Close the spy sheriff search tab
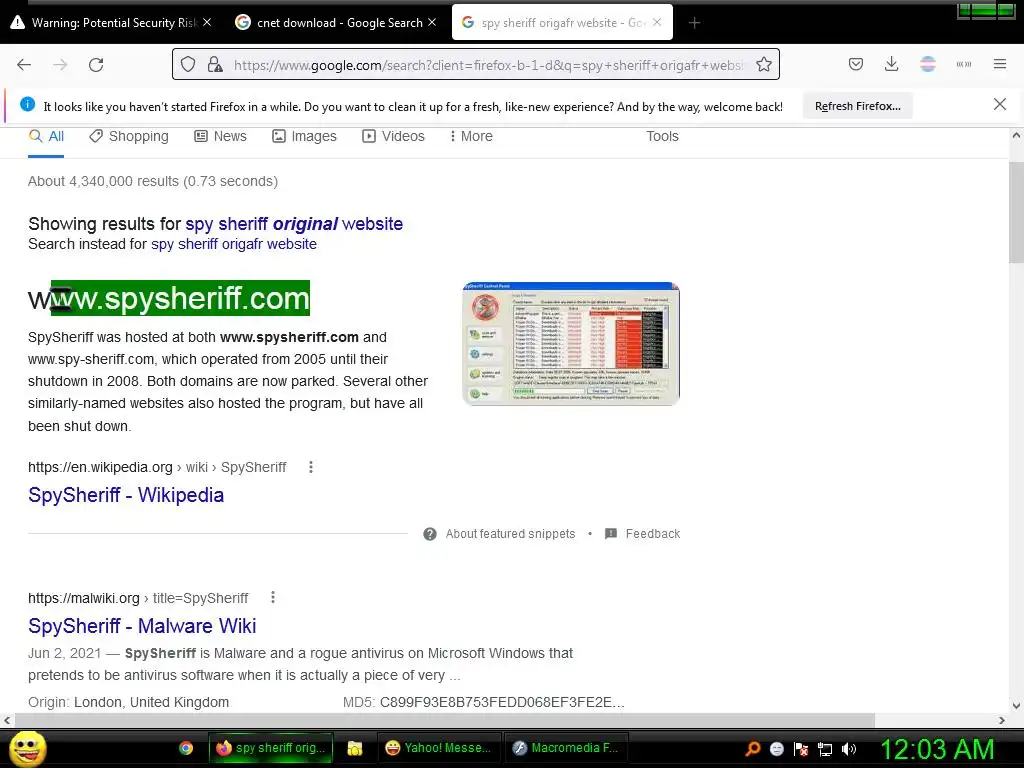 tap(657, 22)
